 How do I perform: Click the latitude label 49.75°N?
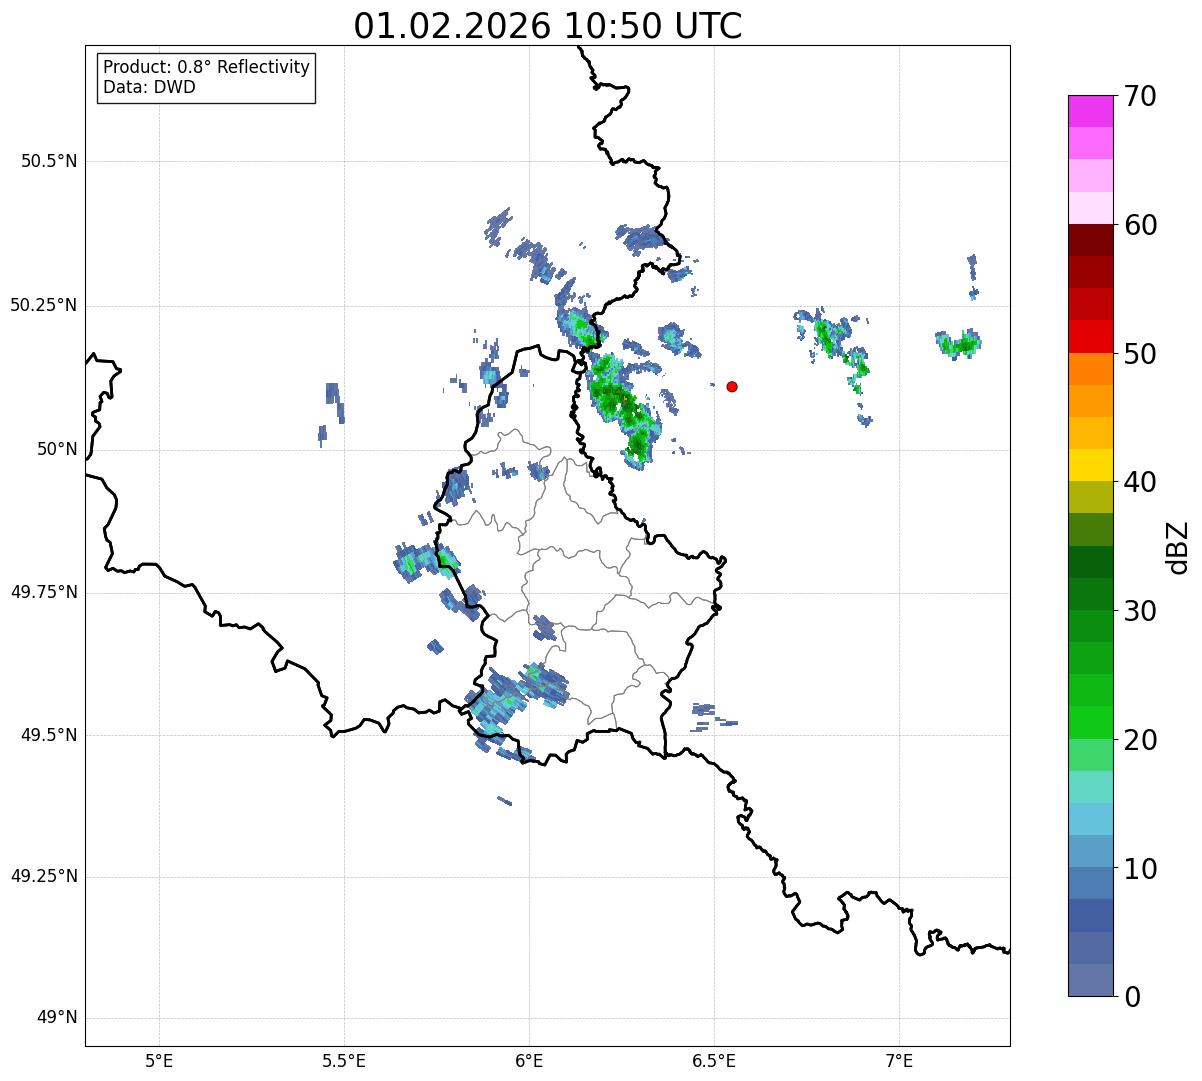pos(43,592)
